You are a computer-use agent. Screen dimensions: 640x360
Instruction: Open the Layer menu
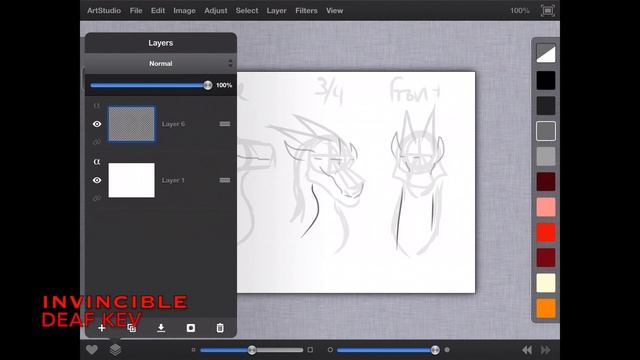point(276,11)
